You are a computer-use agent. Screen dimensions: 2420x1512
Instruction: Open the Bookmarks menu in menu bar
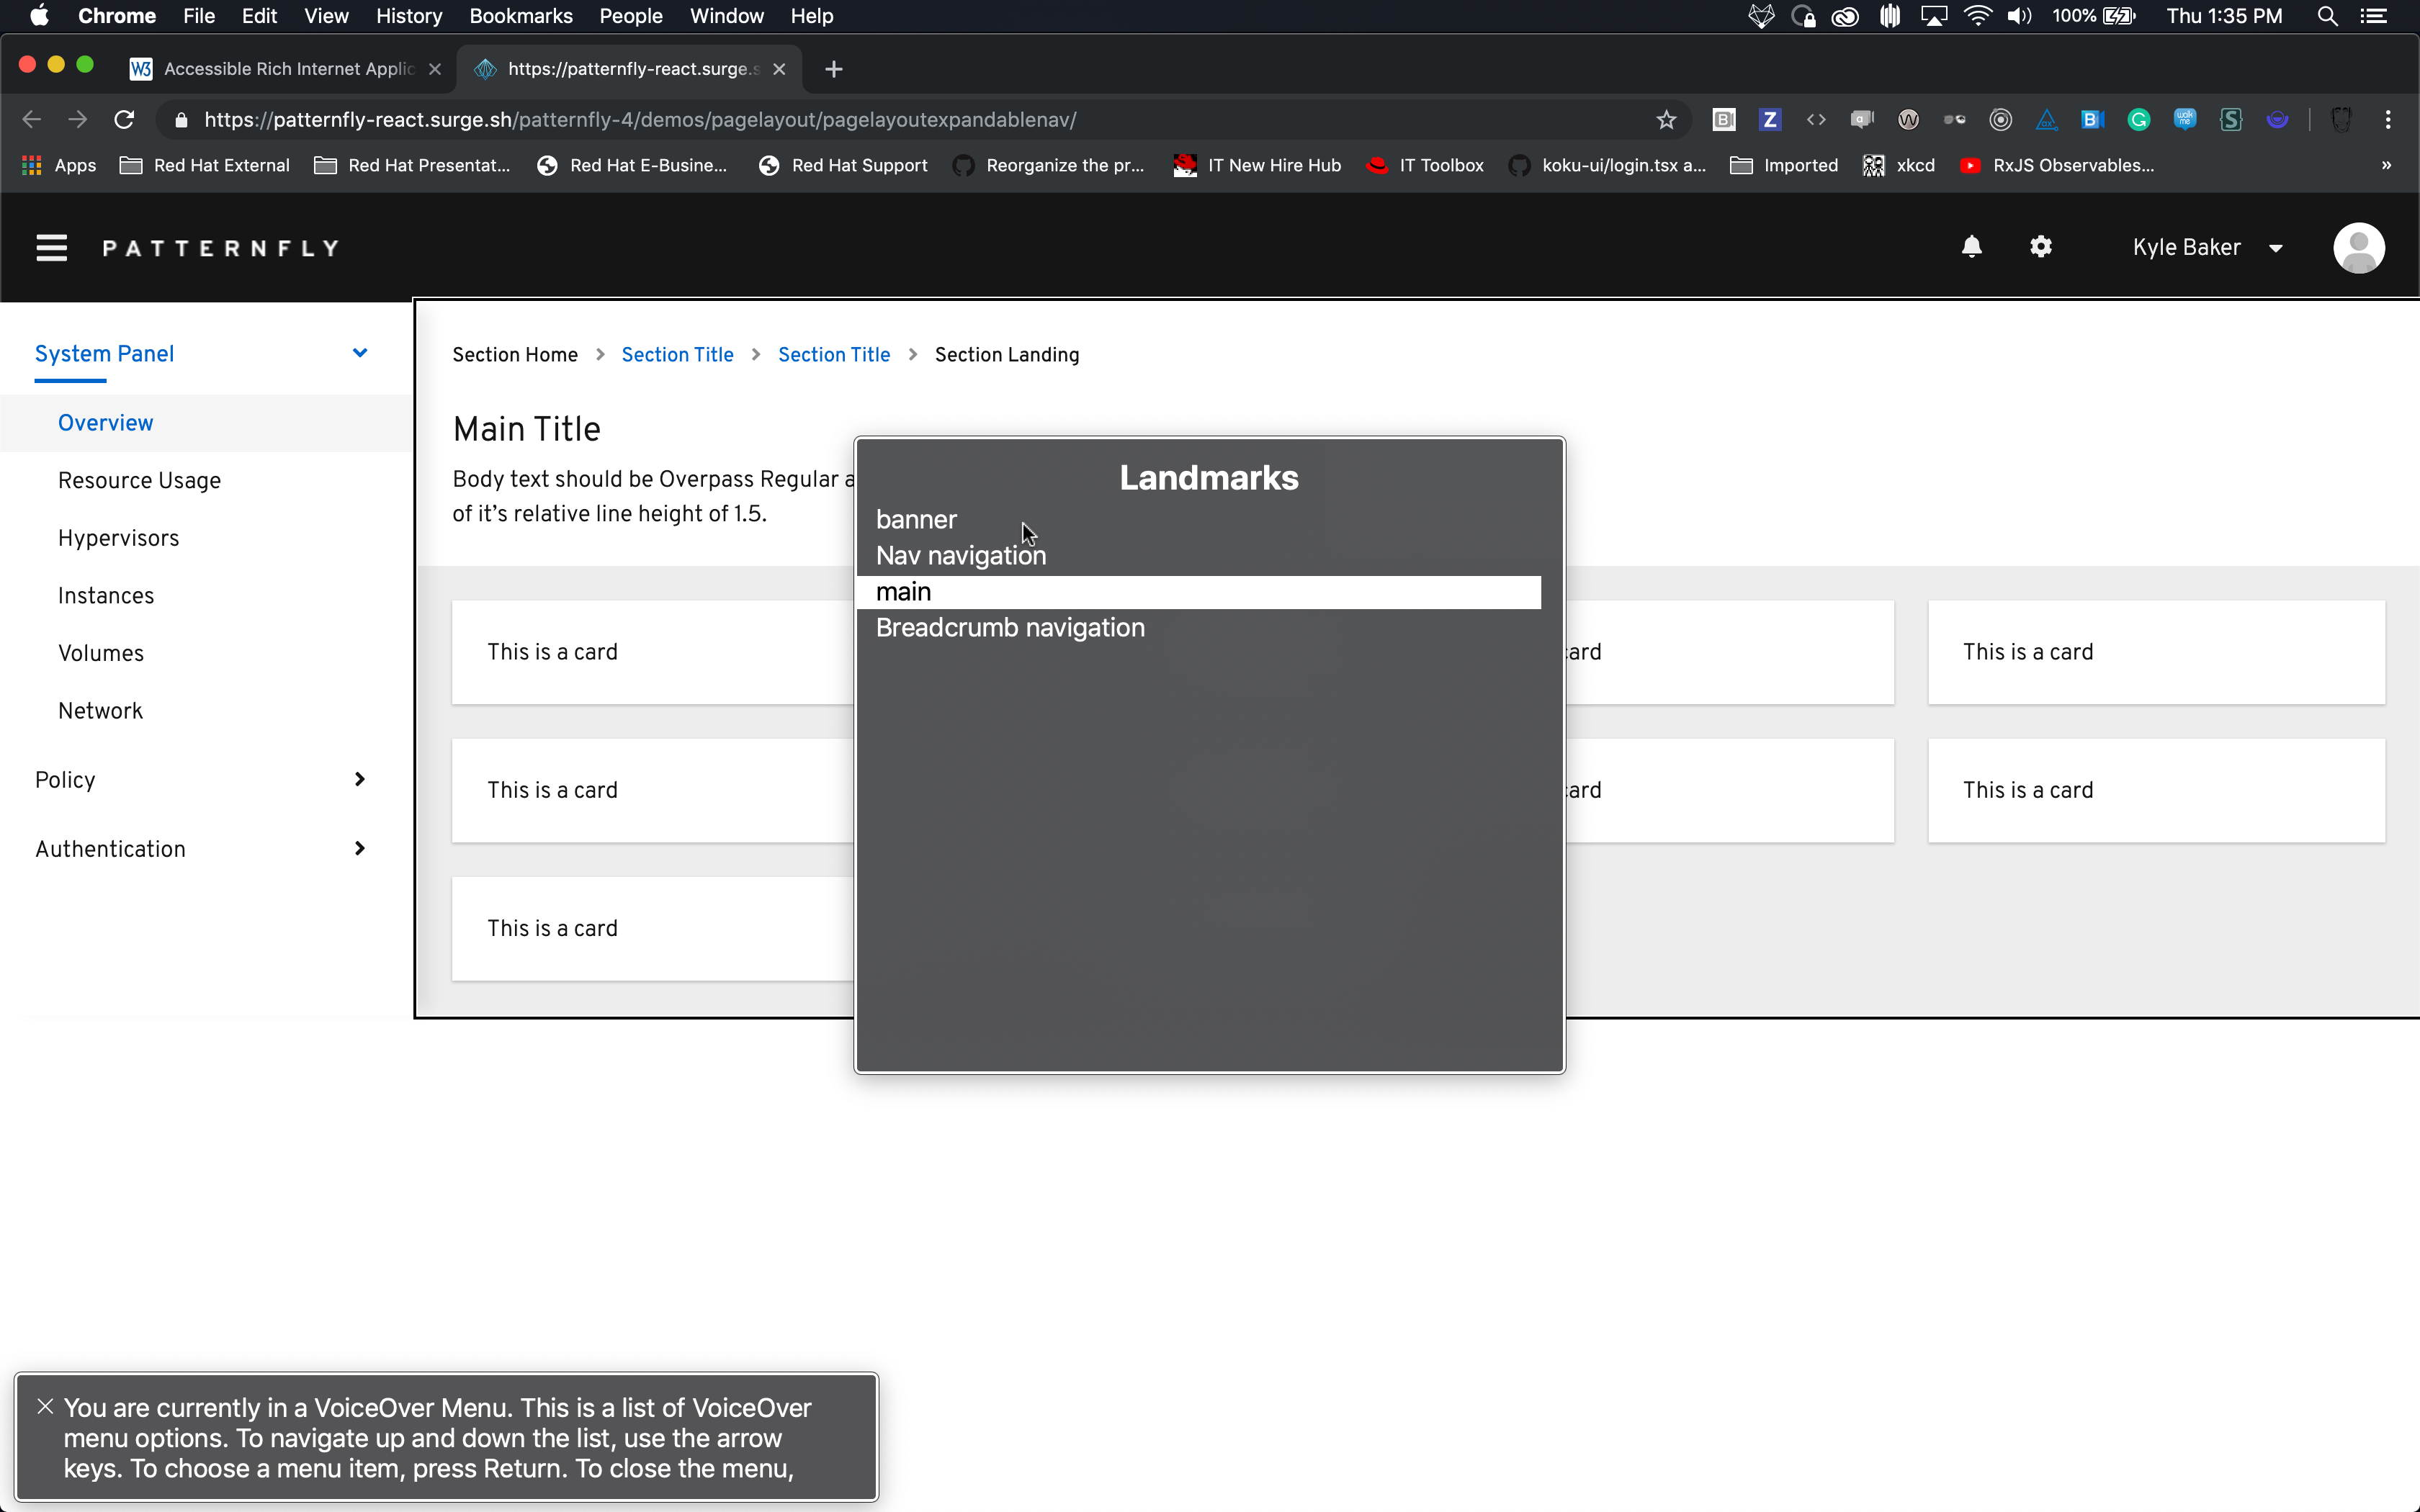click(x=520, y=16)
